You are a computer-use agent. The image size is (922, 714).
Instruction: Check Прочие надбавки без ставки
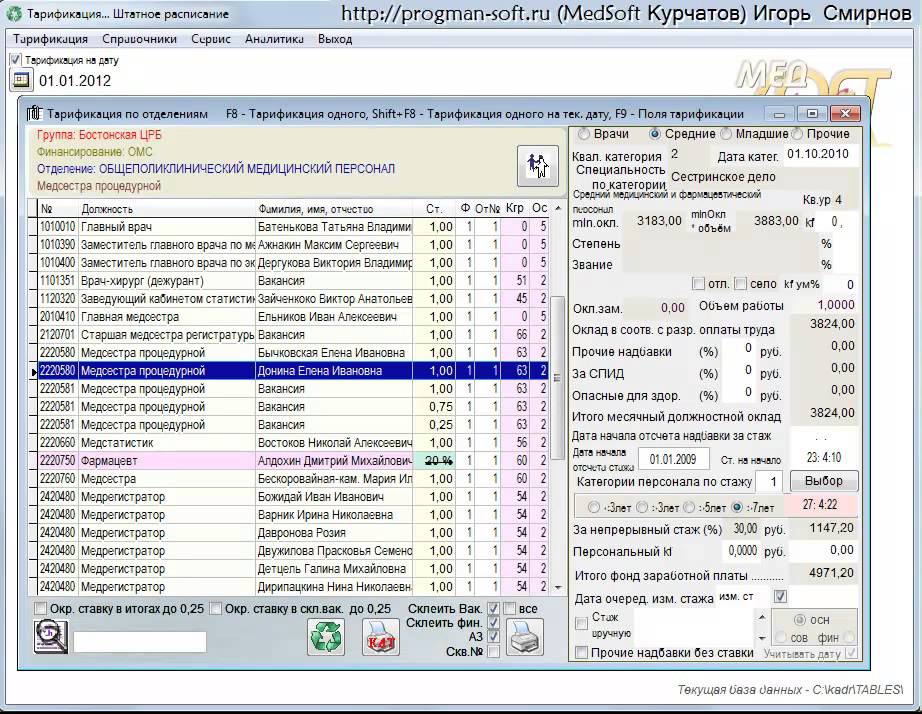(581, 652)
